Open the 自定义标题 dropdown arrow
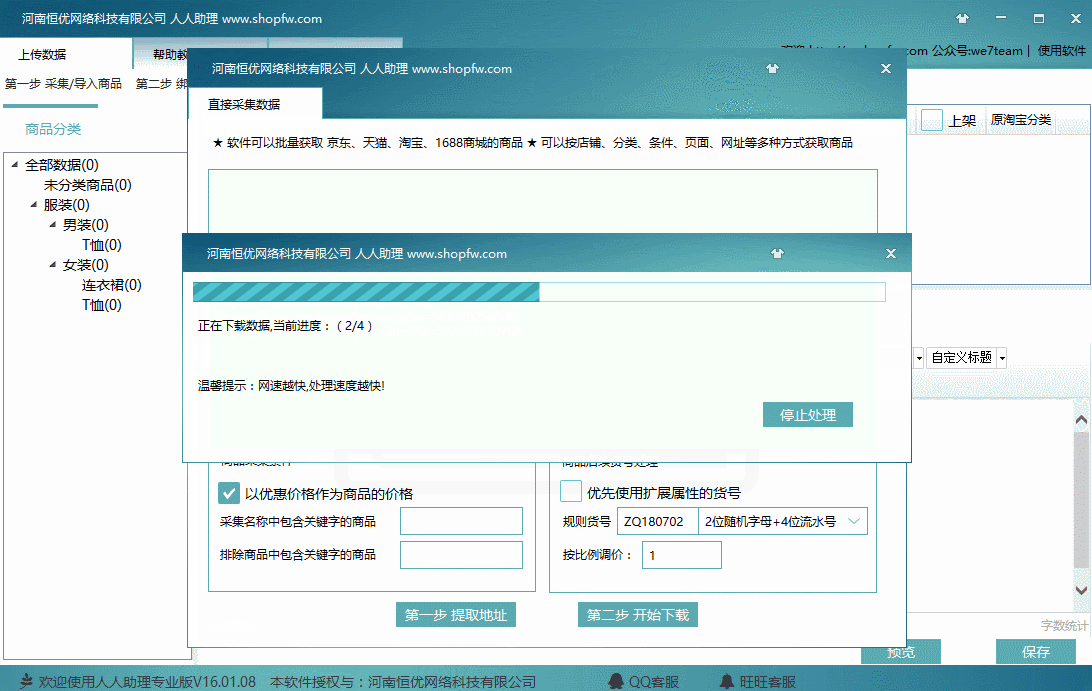Image resolution: width=1092 pixels, height=691 pixels. 1002,358
